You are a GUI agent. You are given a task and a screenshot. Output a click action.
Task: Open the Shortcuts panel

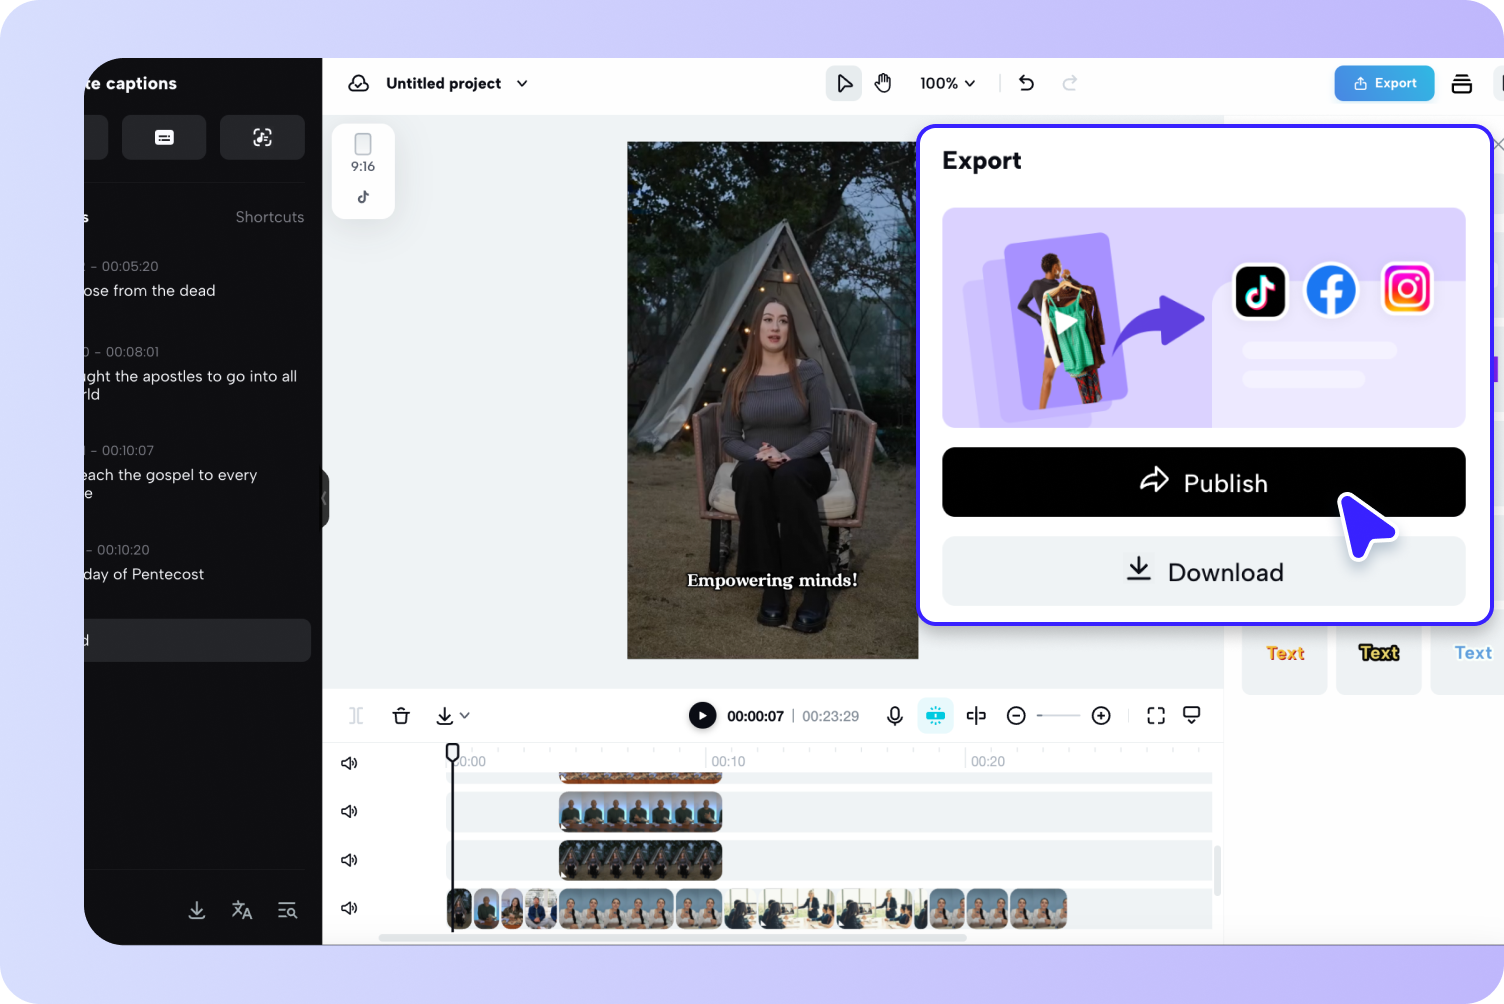tap(269, 216)
